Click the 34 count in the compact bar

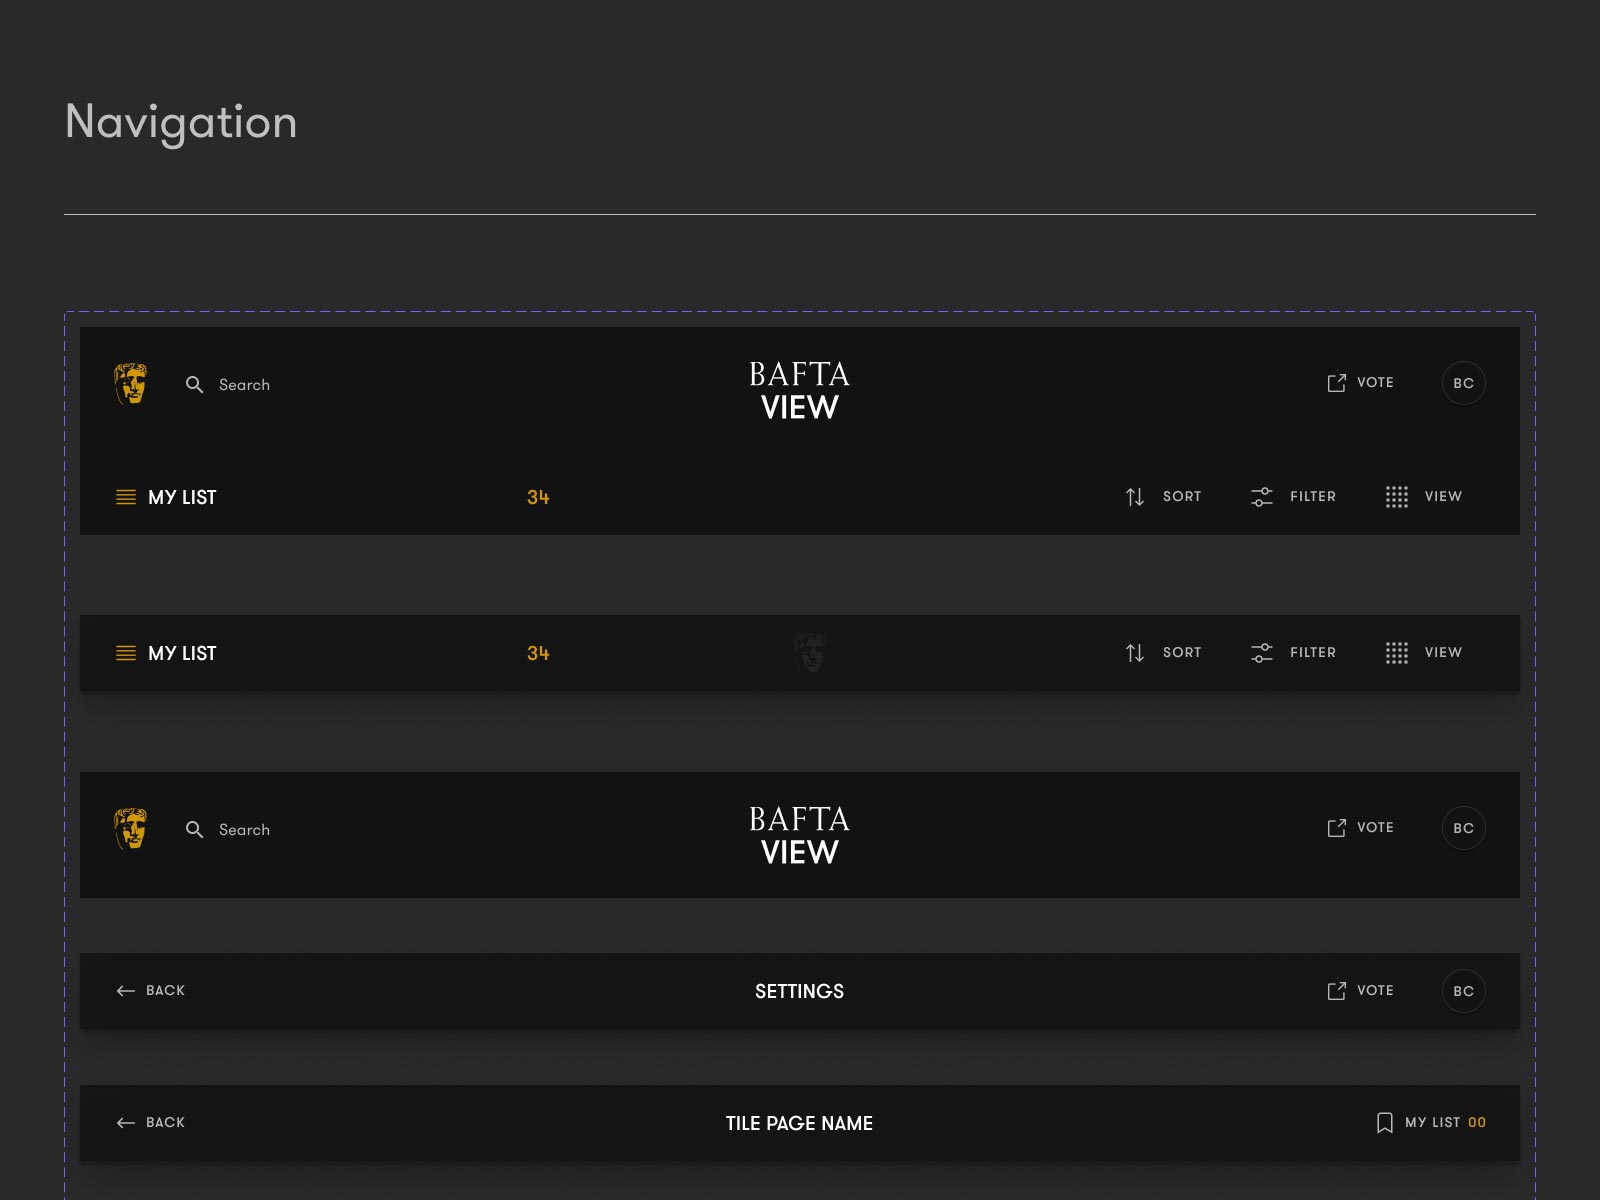click(538, 653)
